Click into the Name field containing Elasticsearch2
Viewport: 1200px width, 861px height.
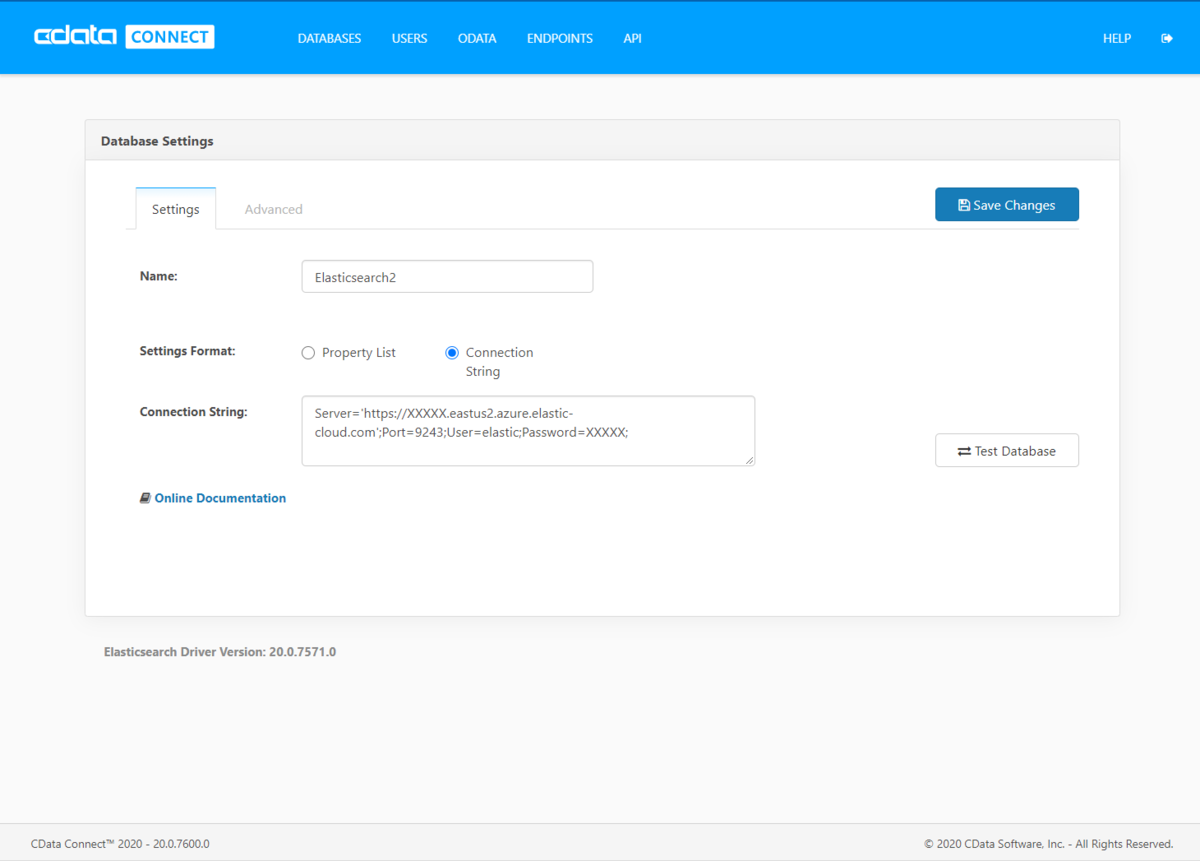[447, 277]
